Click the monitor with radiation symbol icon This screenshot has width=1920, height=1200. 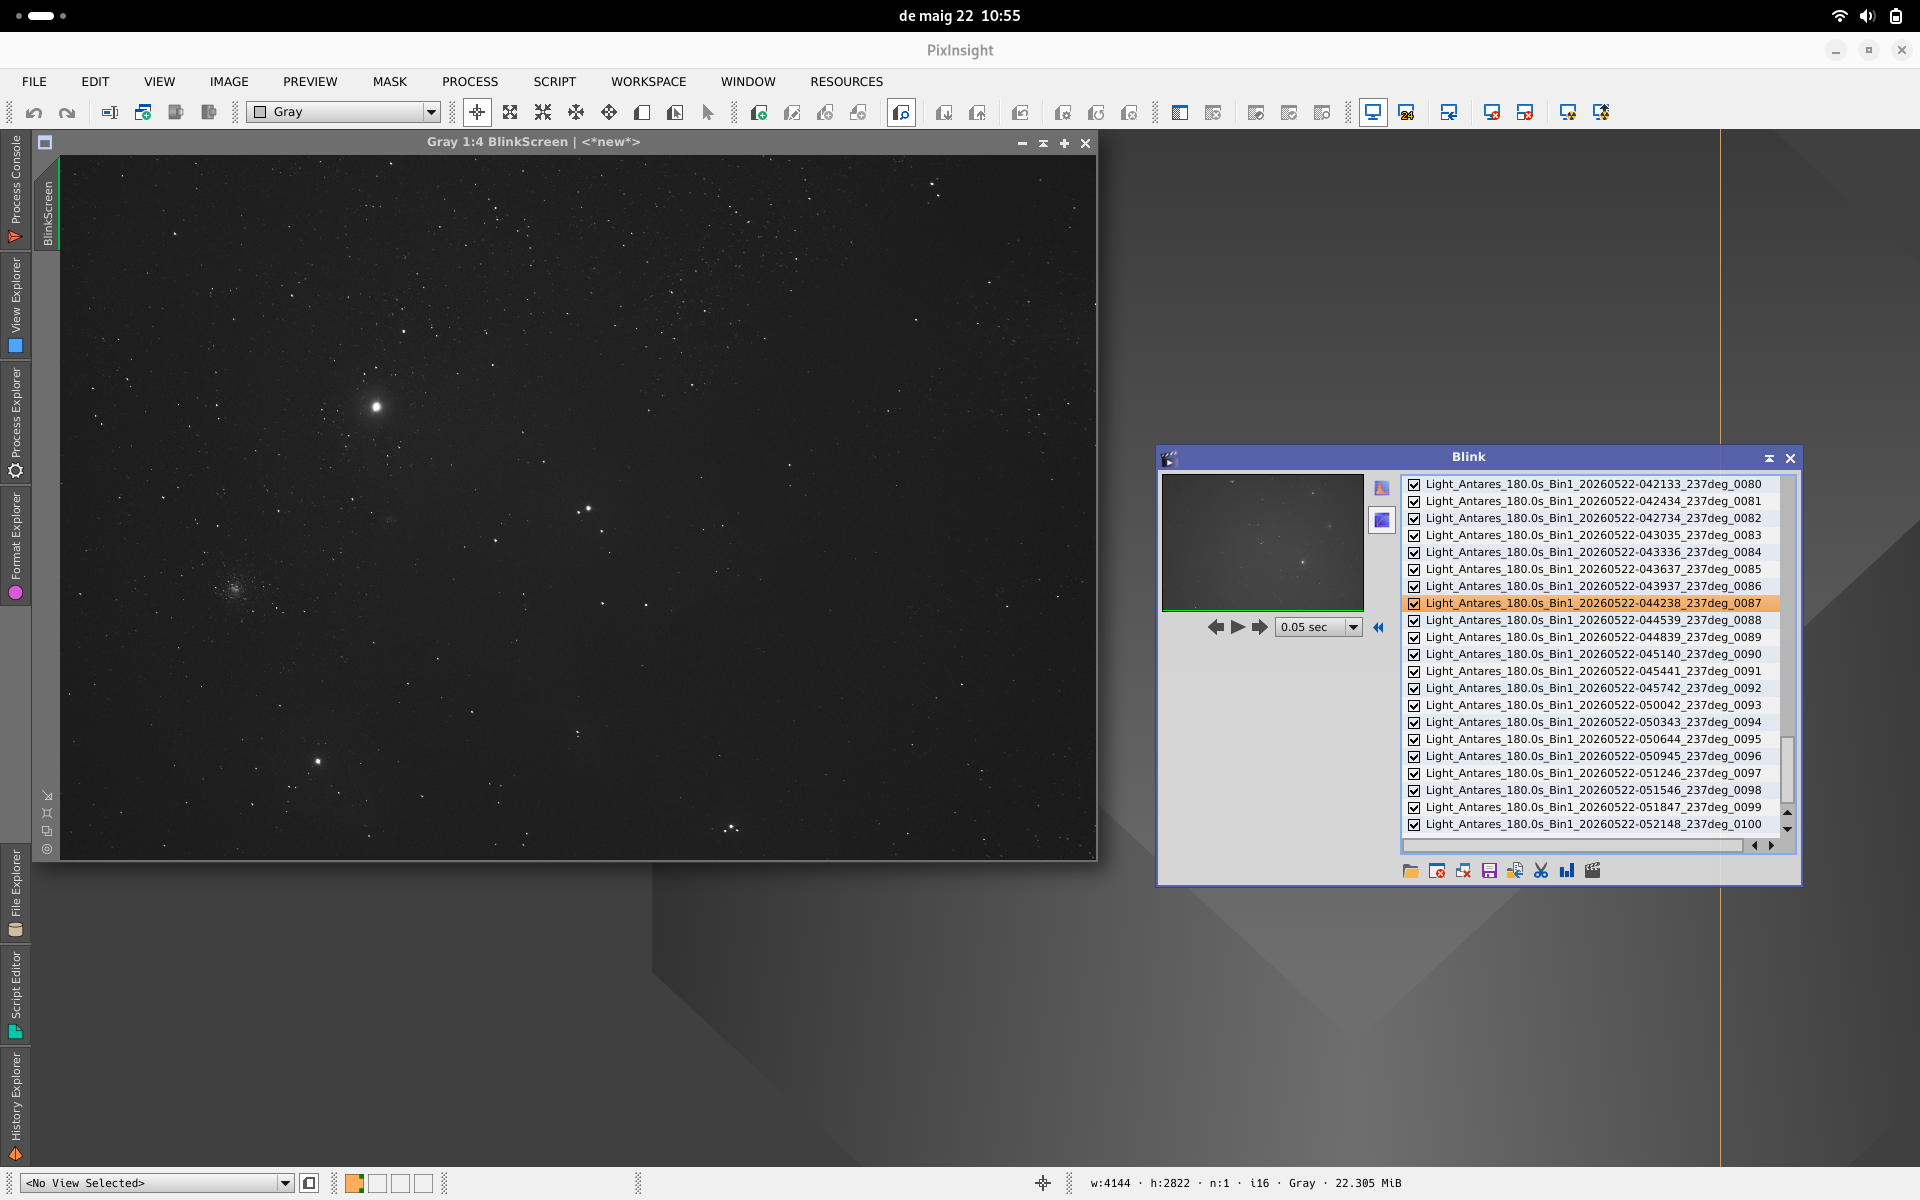pyautogui.click(x=1568, y=113)
